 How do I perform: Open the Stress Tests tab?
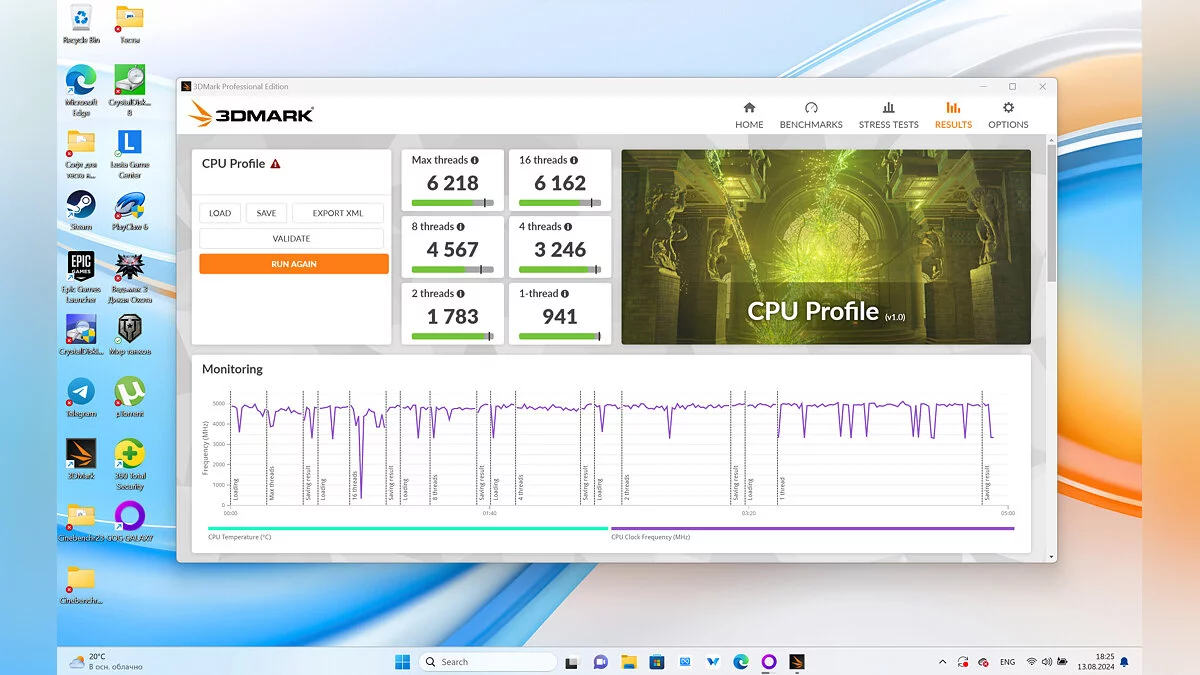888,115
